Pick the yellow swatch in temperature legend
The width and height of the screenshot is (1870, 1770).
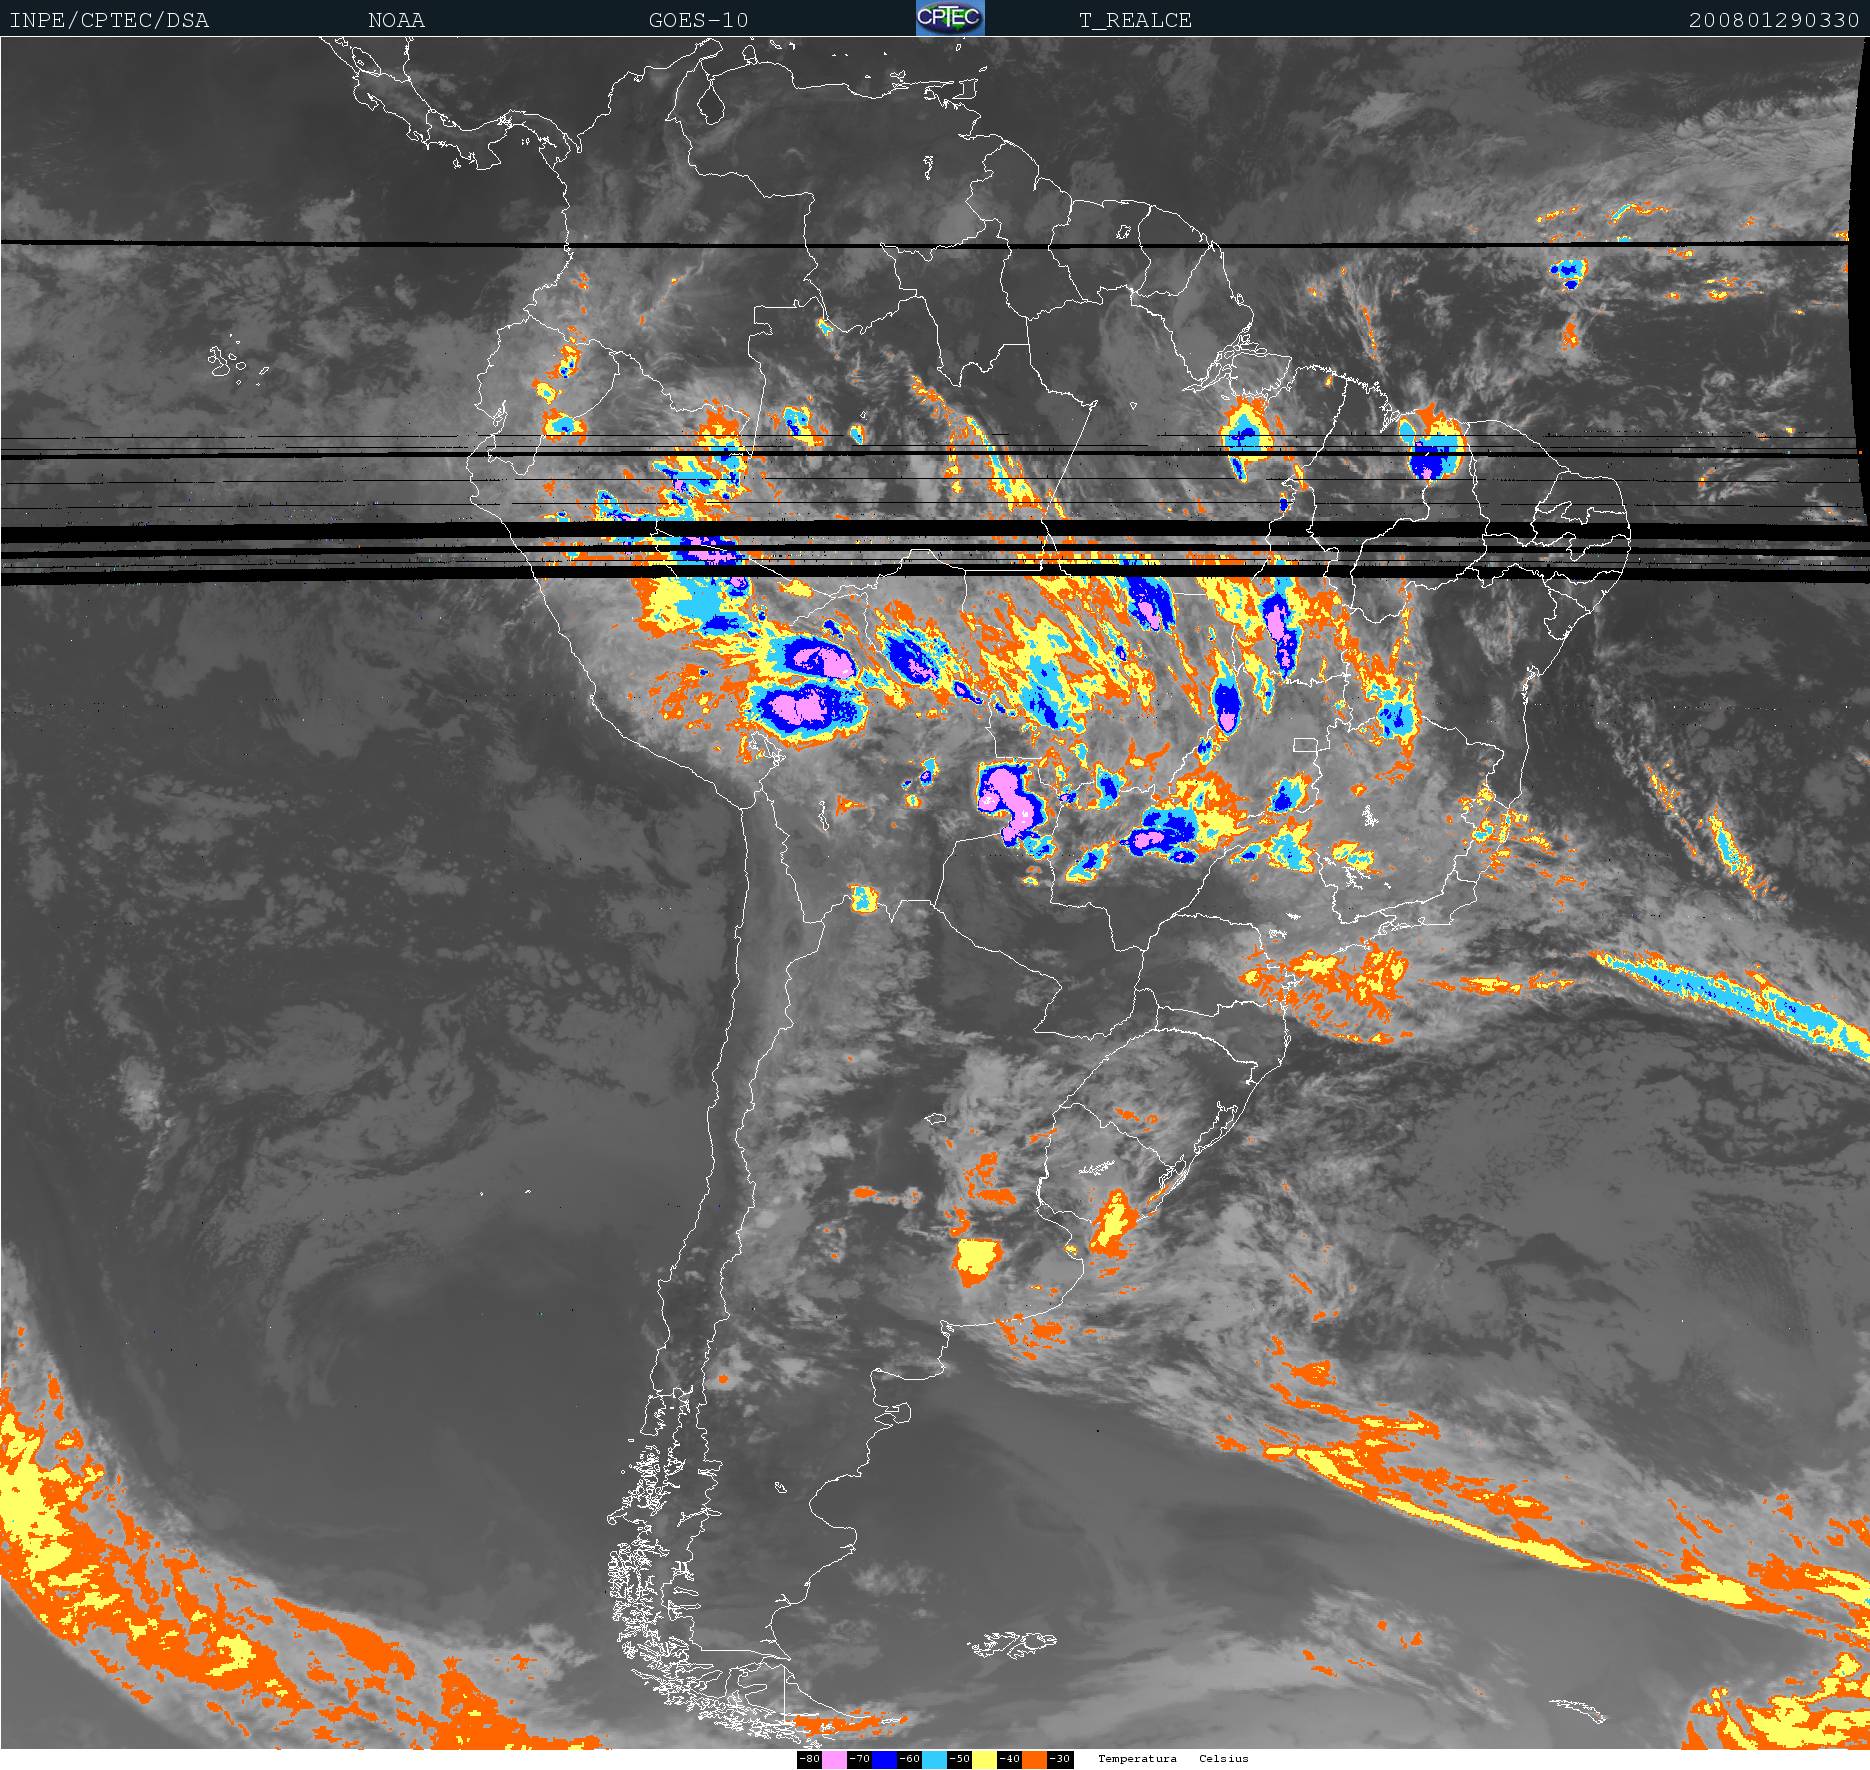[x=984, y=1759]
